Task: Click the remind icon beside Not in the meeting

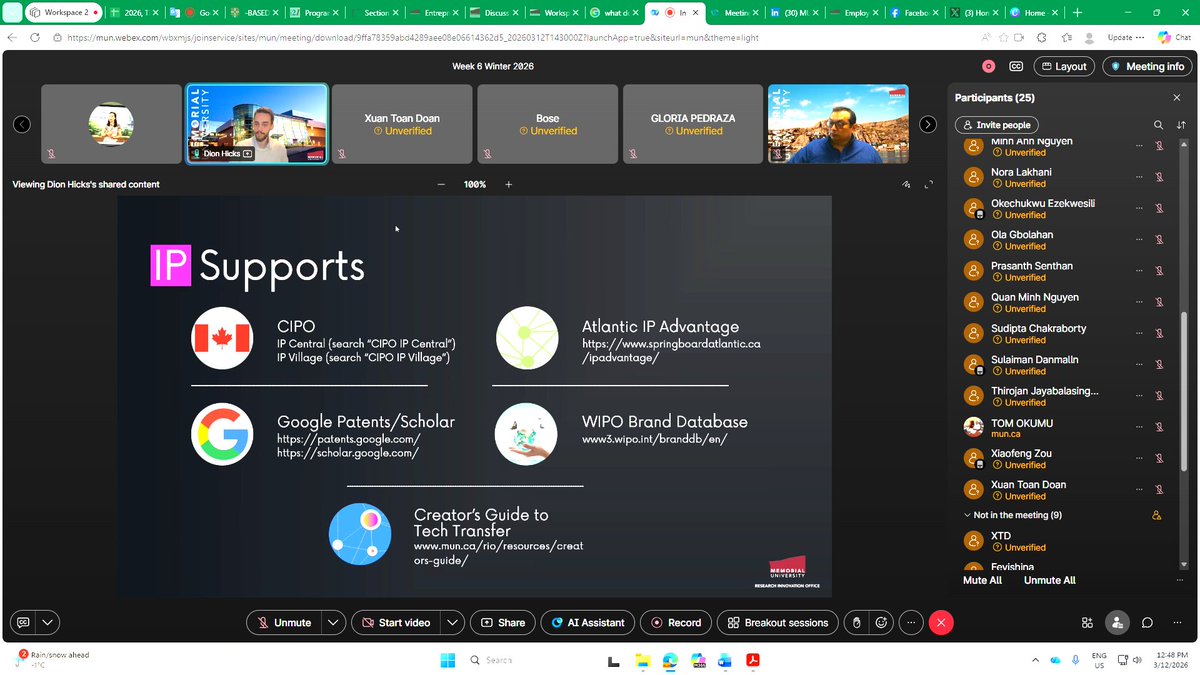Action: (x=1157, y=515)
